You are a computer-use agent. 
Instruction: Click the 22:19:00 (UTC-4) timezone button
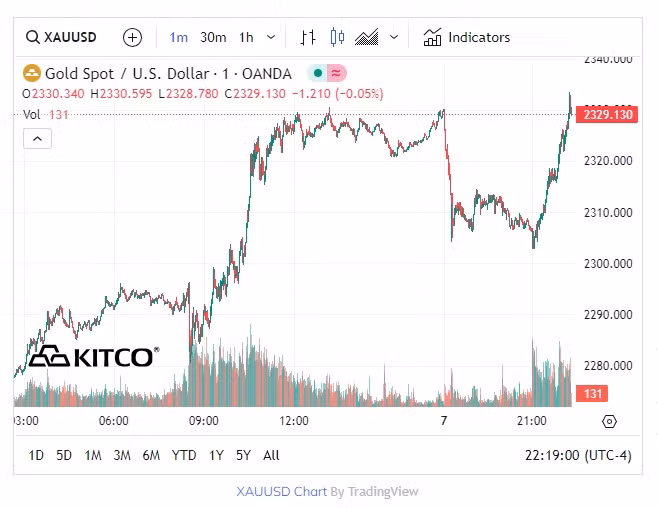[579, 456]
